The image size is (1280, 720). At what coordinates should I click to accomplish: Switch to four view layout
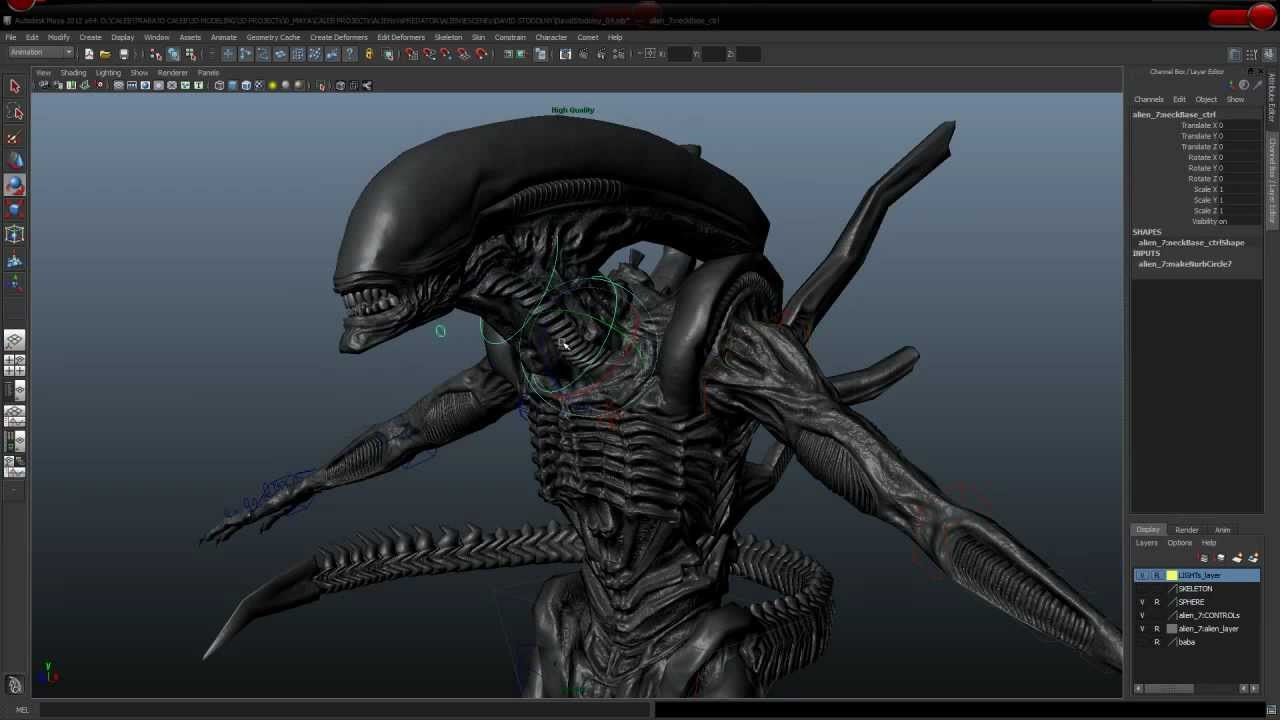14,365
